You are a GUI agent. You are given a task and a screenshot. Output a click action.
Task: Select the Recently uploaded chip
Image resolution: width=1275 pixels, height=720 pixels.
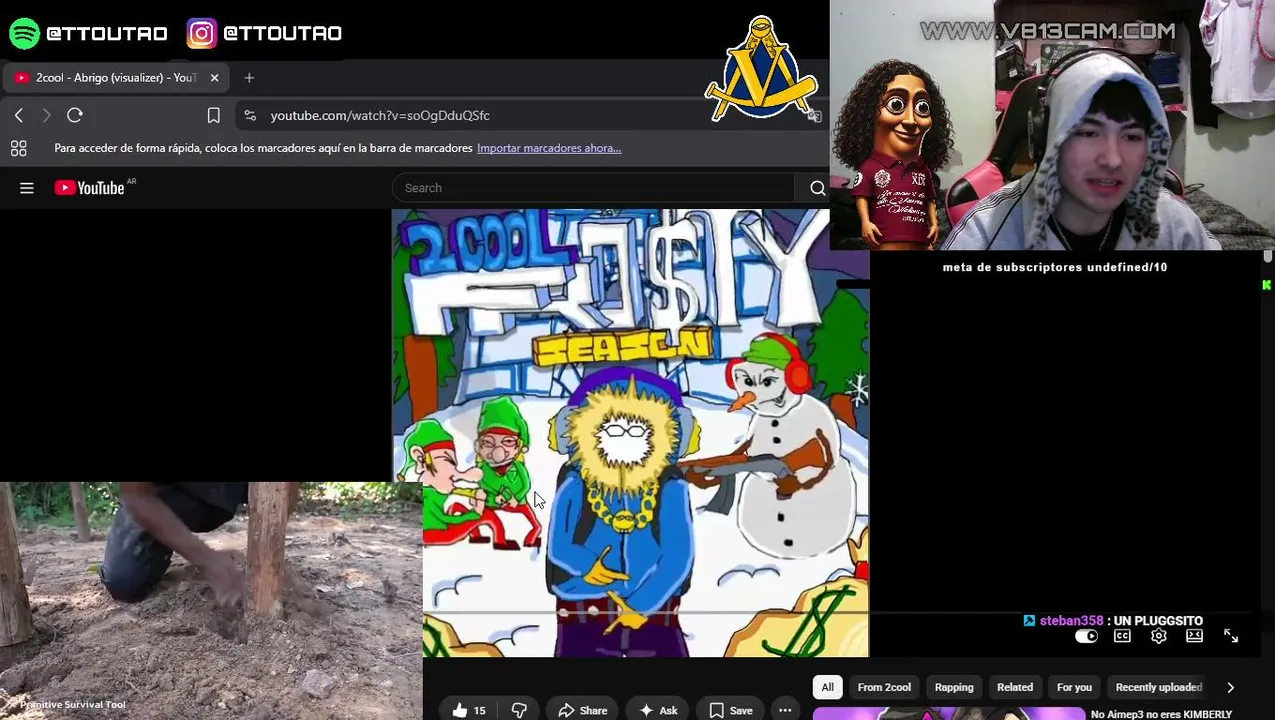pos(1158,687)
